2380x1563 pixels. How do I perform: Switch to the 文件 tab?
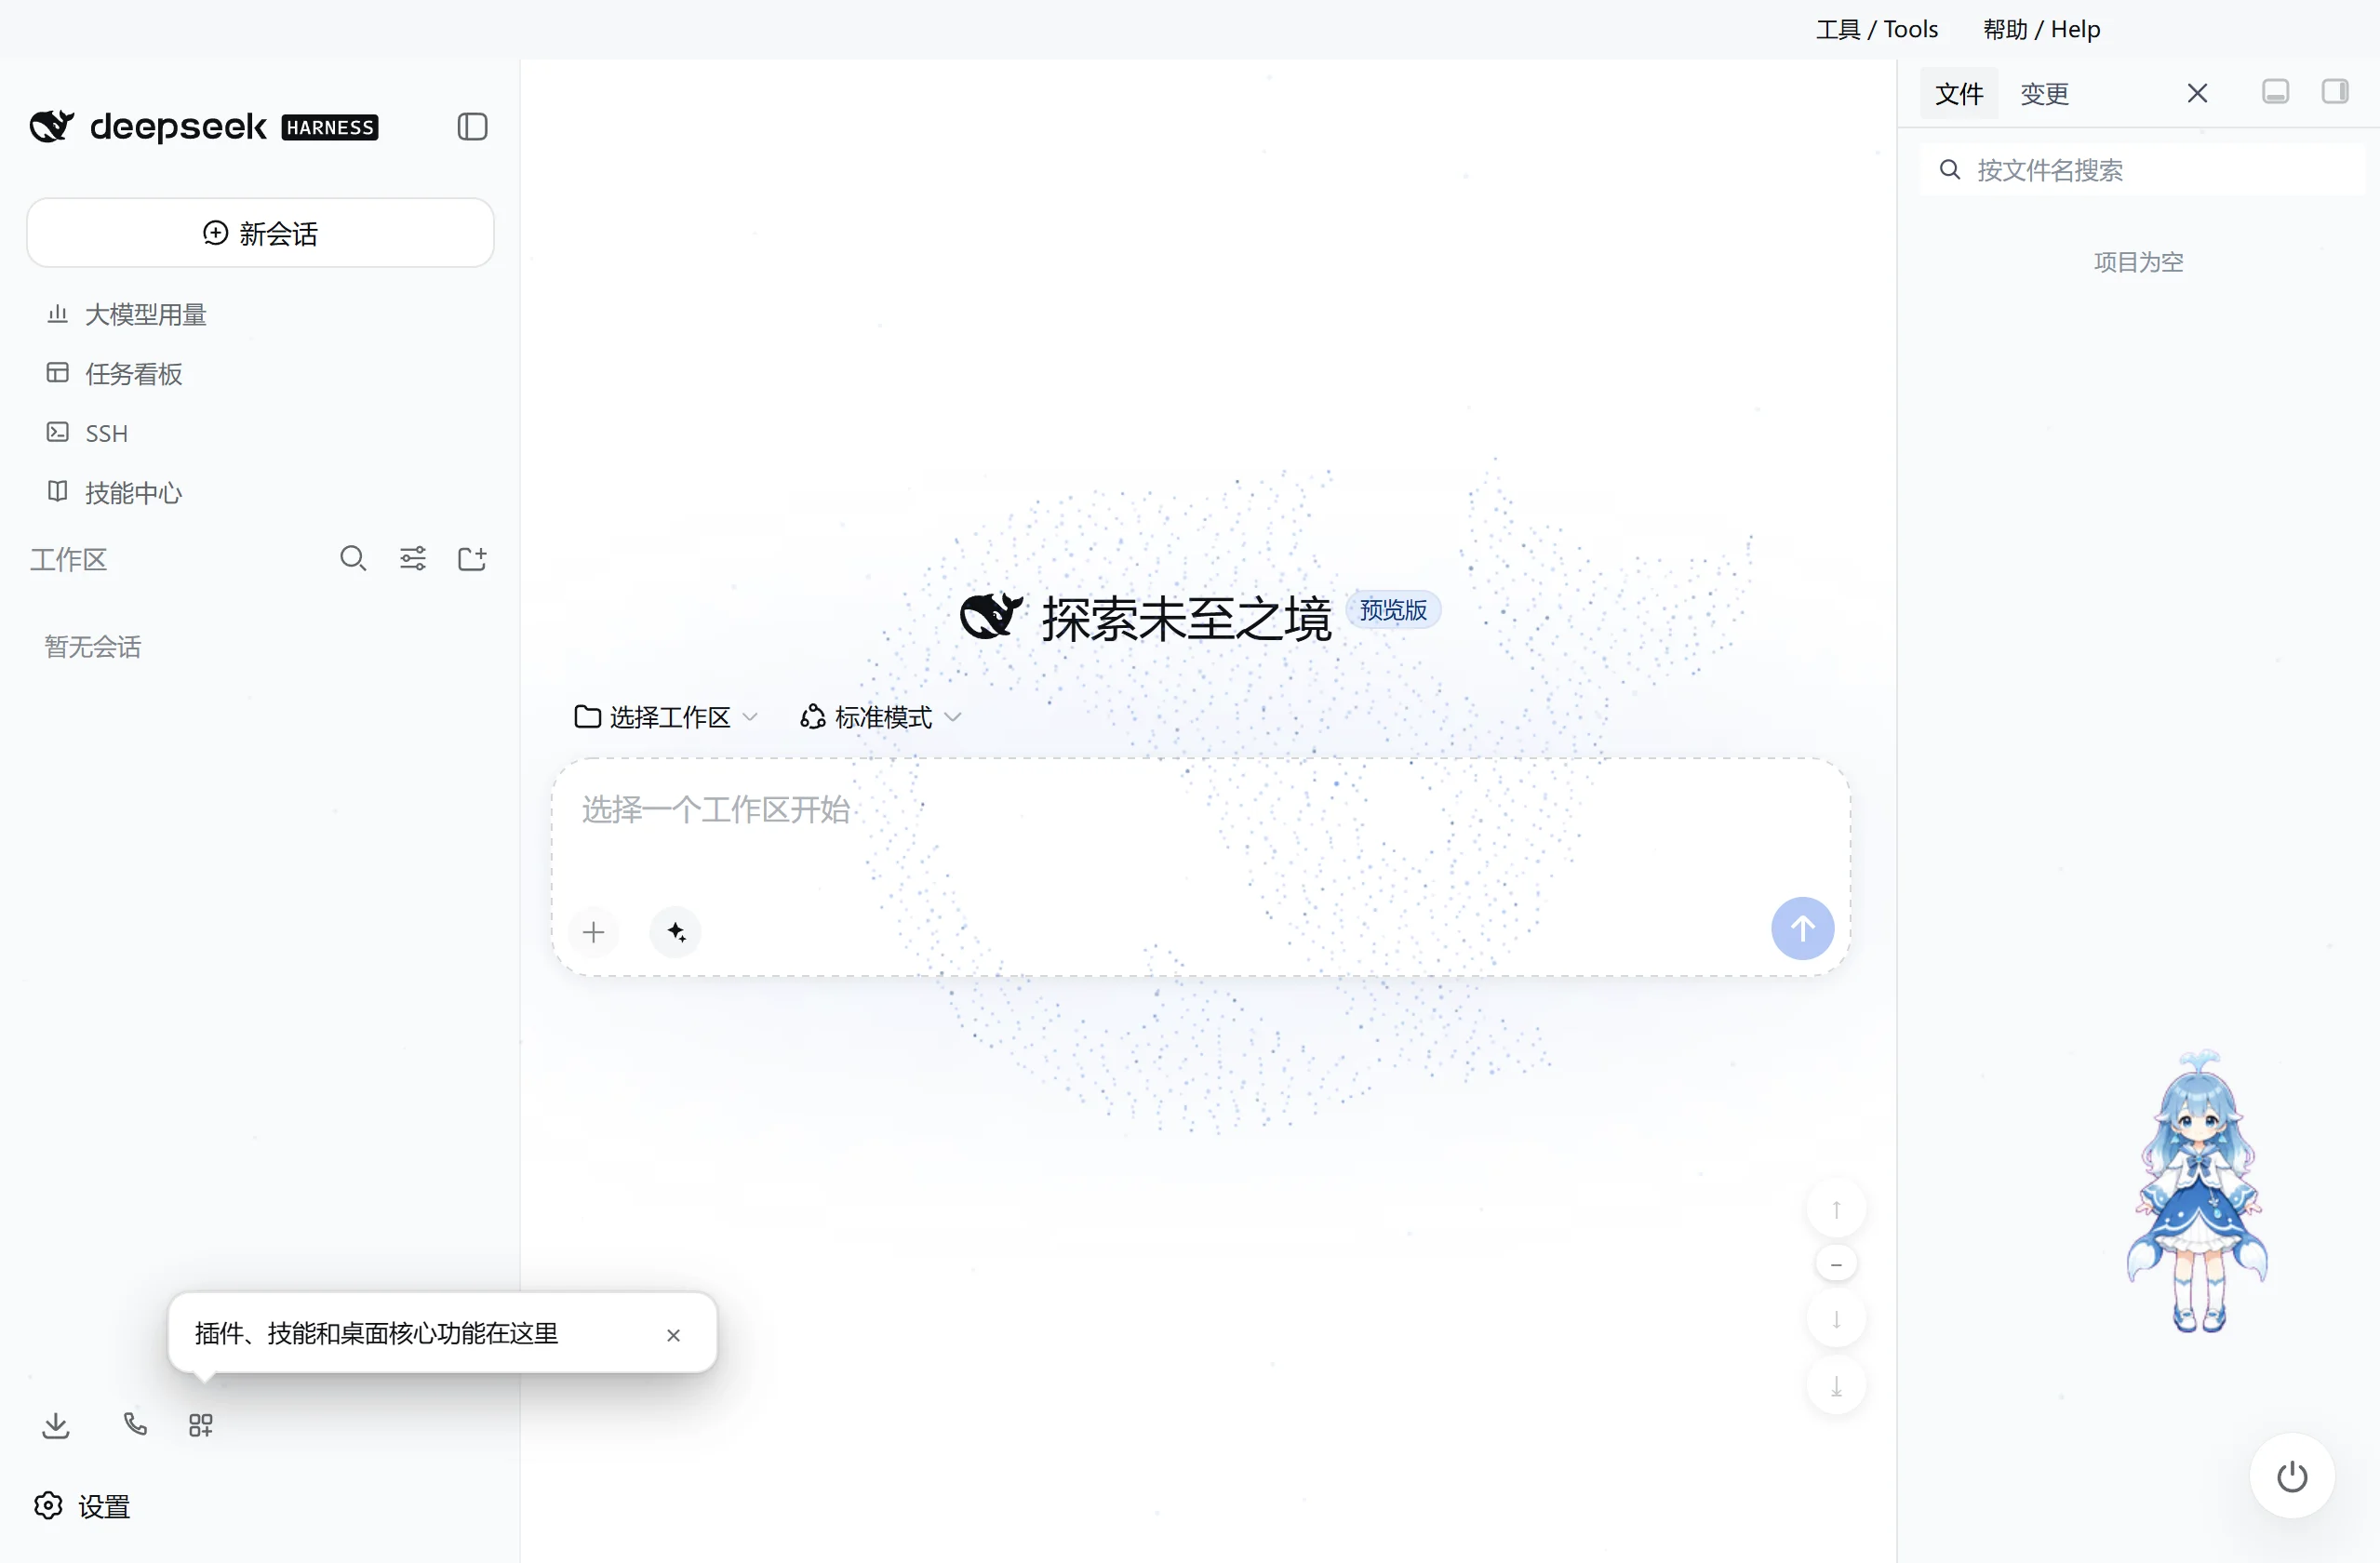1958,94
